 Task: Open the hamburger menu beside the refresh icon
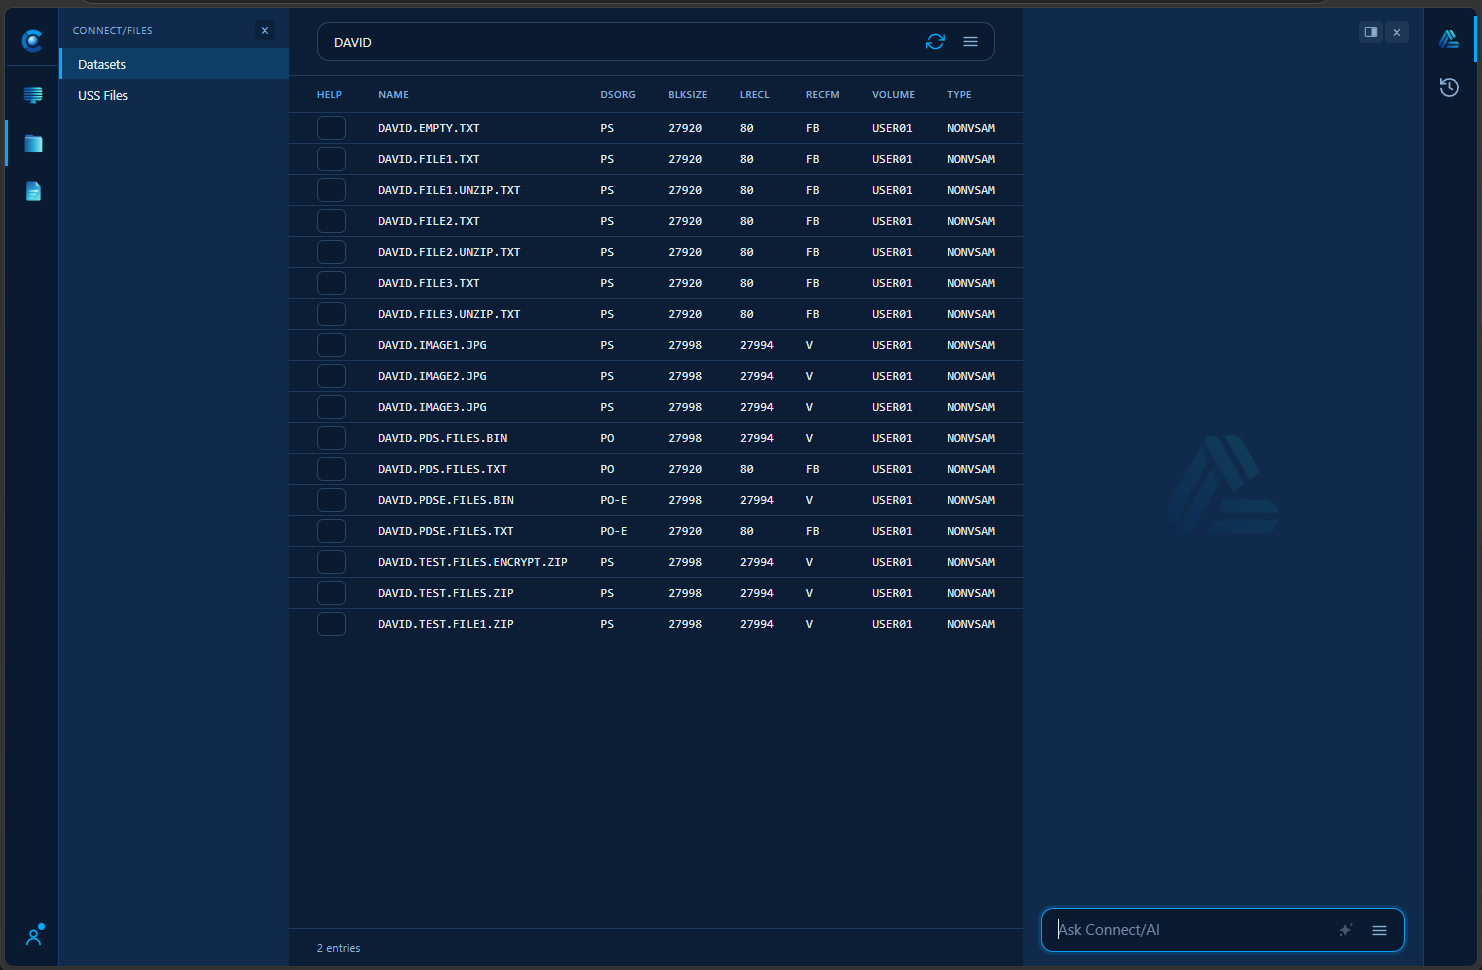970,42
